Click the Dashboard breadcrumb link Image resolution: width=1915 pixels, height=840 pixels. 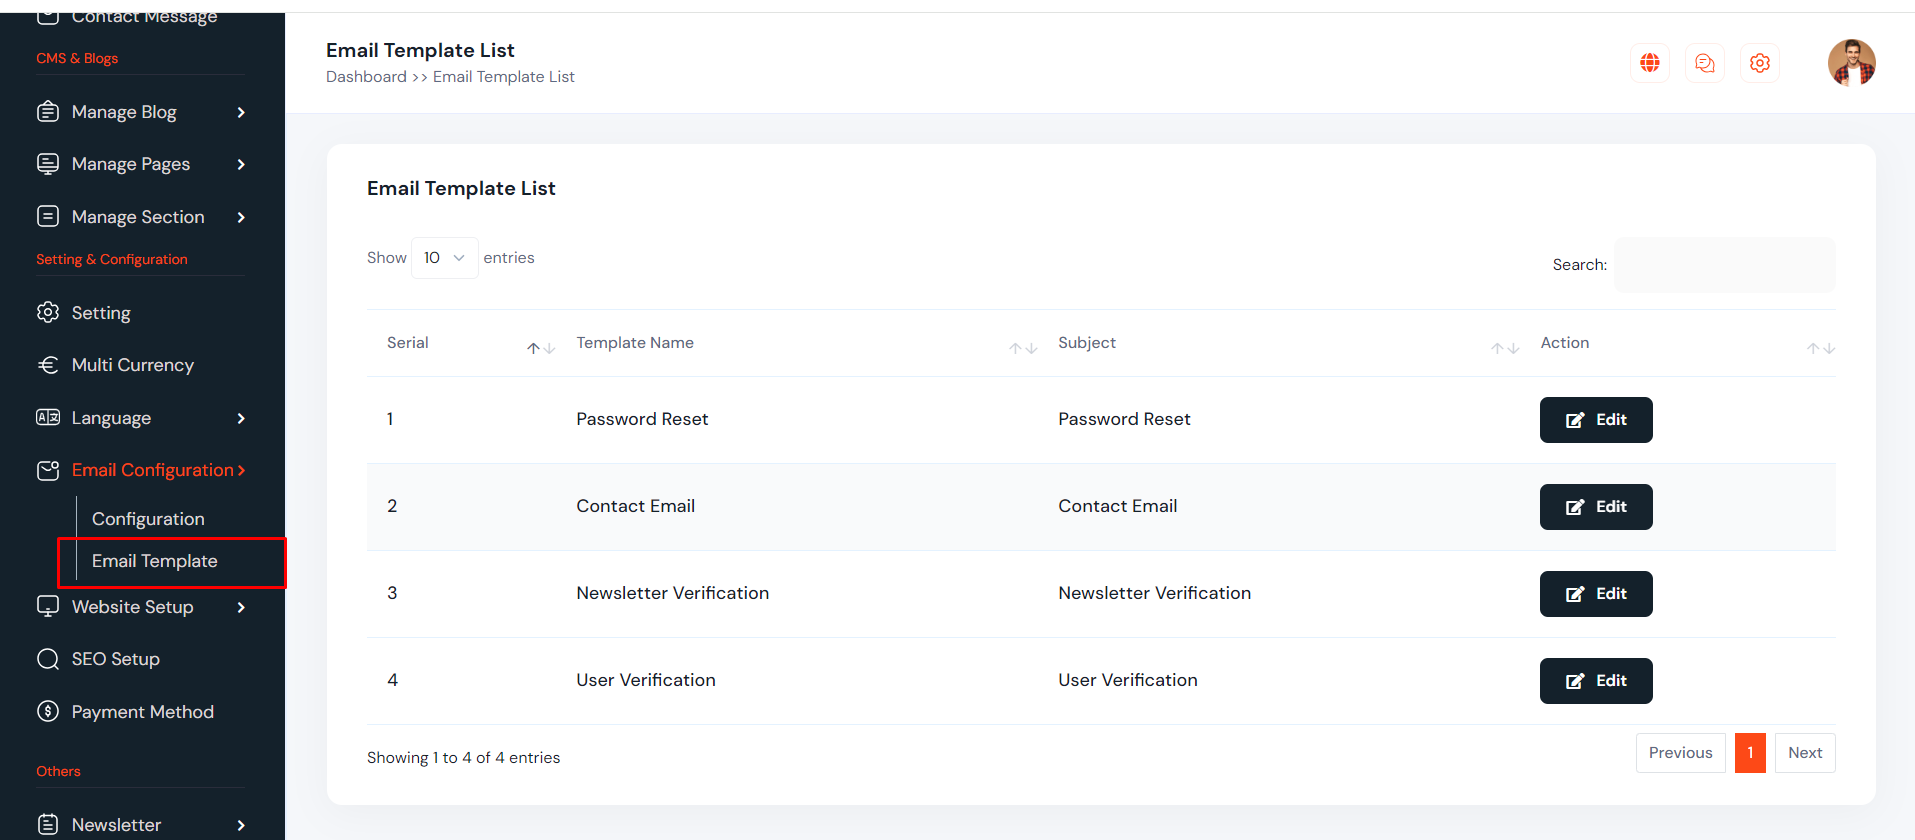pyautogui.click(x=366, y=77)
